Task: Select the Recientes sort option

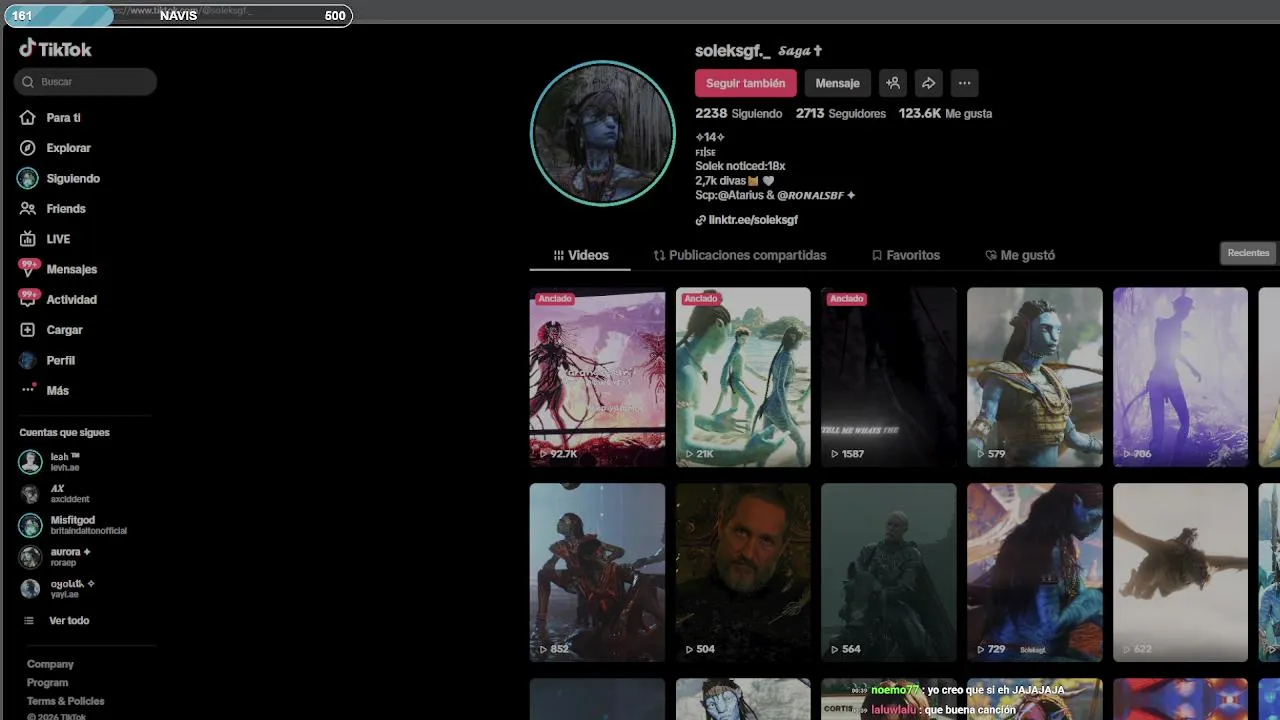Action: pyautogui.click(x=1248, y=253)
